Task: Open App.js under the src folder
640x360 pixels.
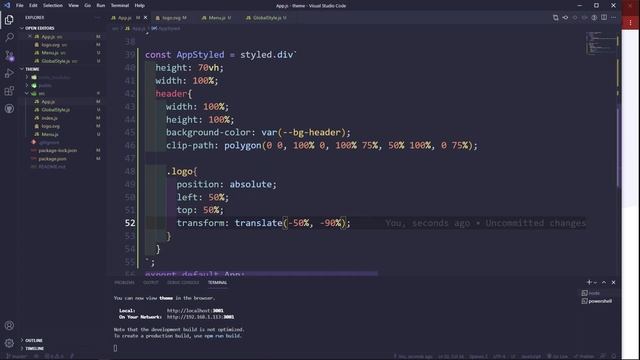Action: 48,102
